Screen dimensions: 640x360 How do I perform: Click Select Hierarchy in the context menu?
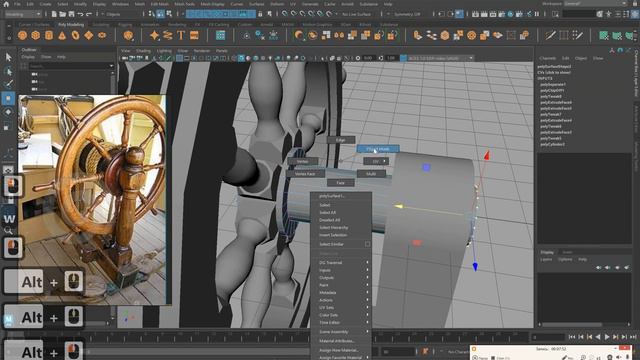tap(334, 228)
